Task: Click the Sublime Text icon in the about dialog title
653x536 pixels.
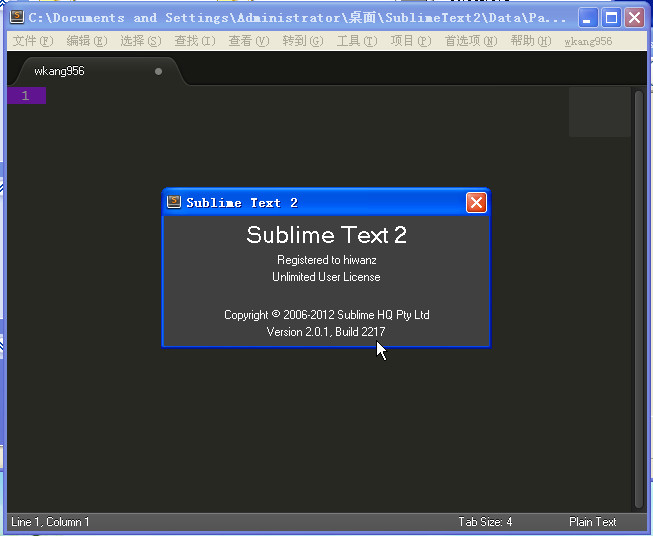Action: coord(174,202)
